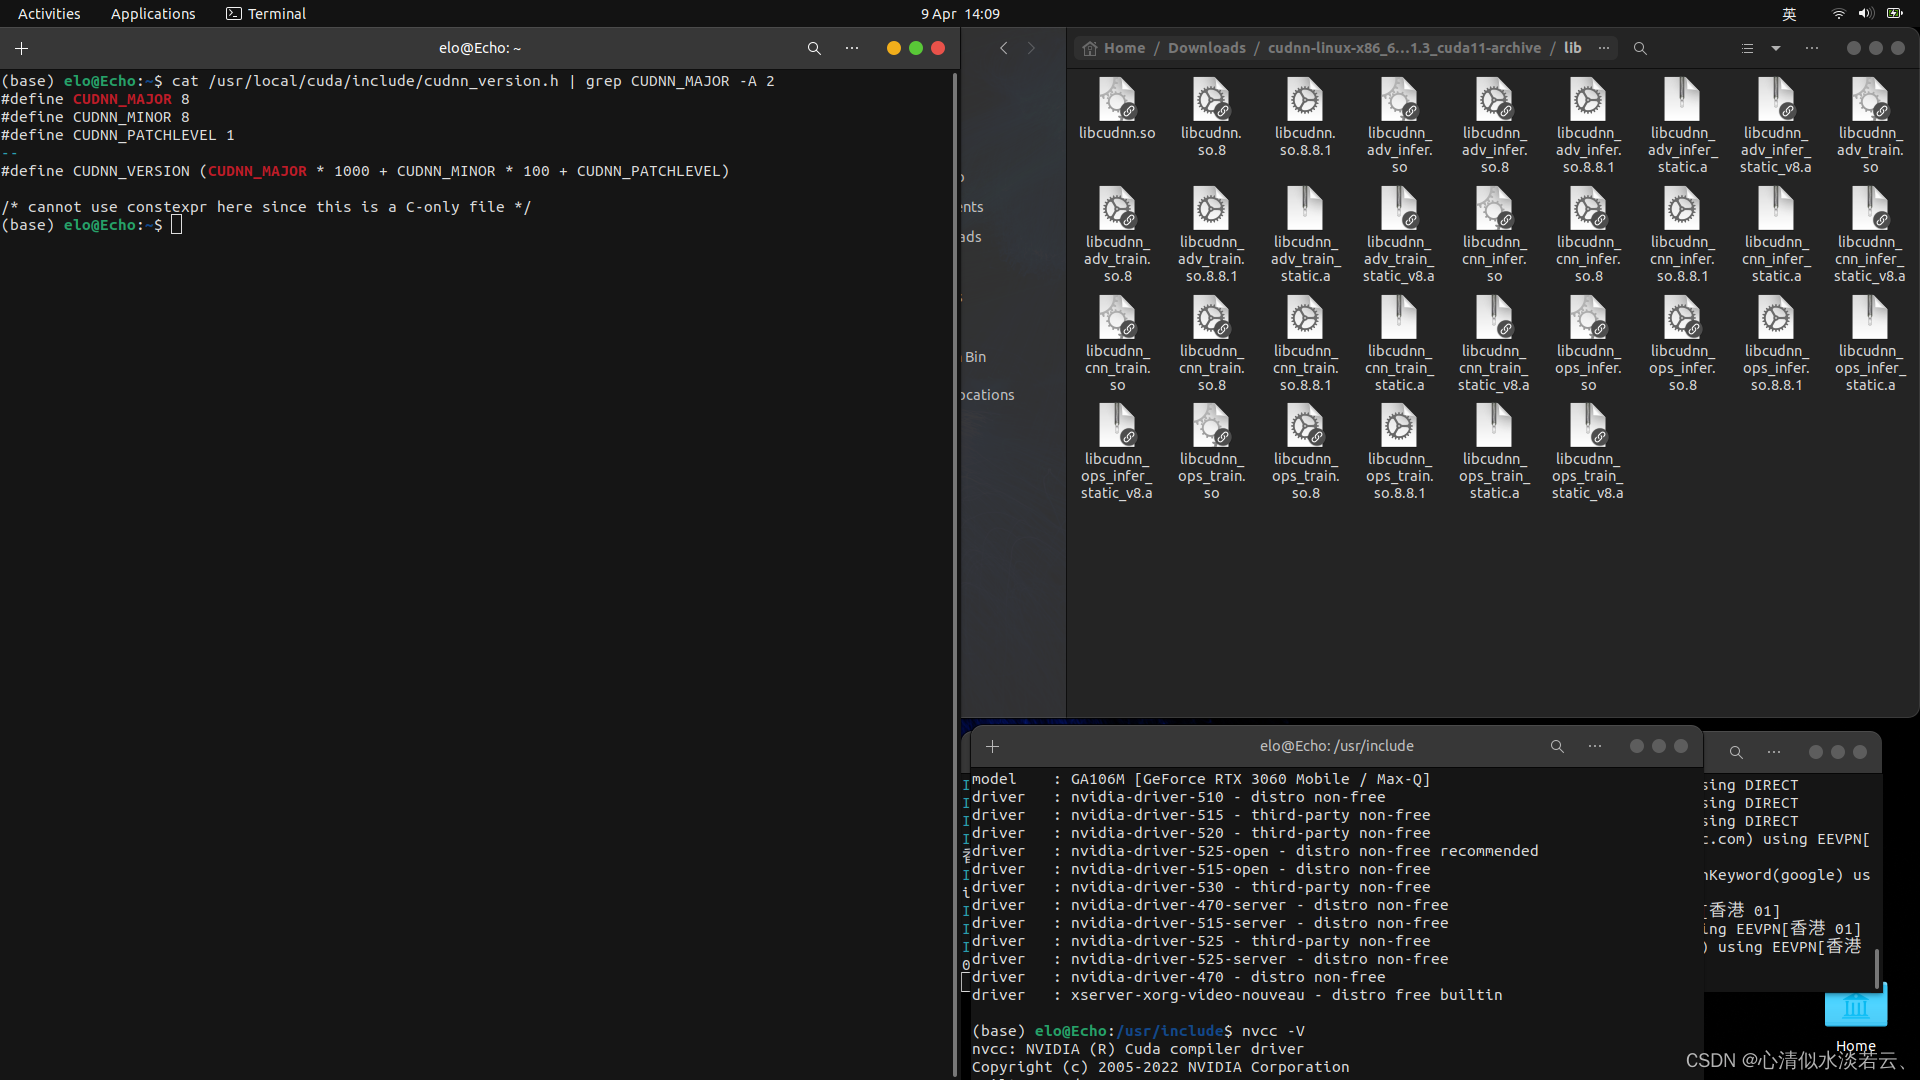Select libcudnn_cnn_train_static_v8.a file
The image size is (1920, 1080).
1494,344
